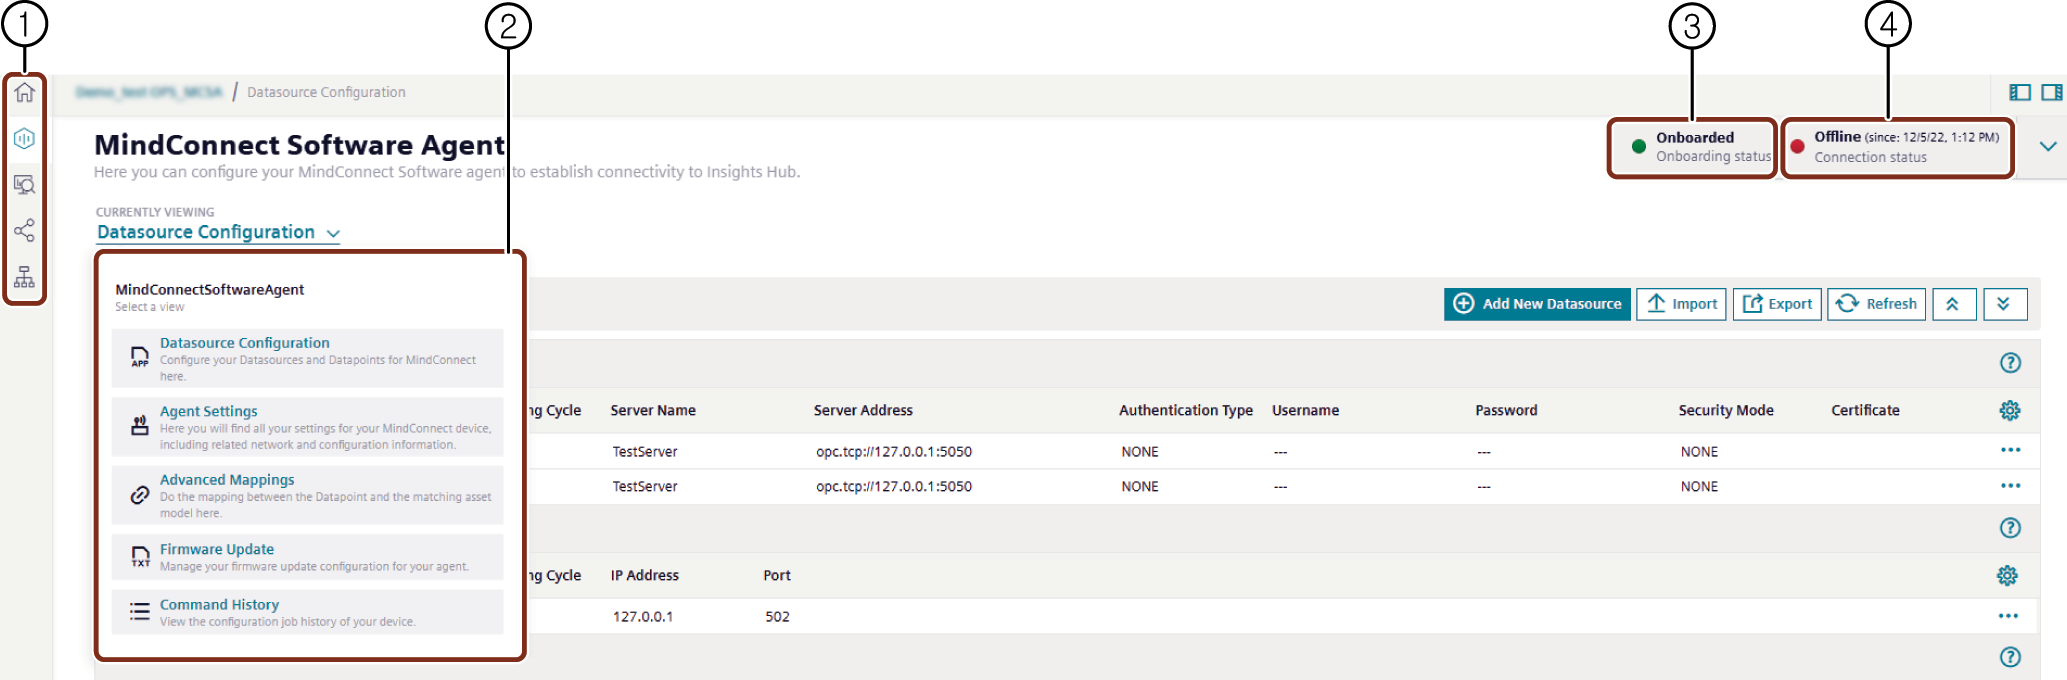
Task: Click help icon above Server Name header row
Action: [2010, 363]
